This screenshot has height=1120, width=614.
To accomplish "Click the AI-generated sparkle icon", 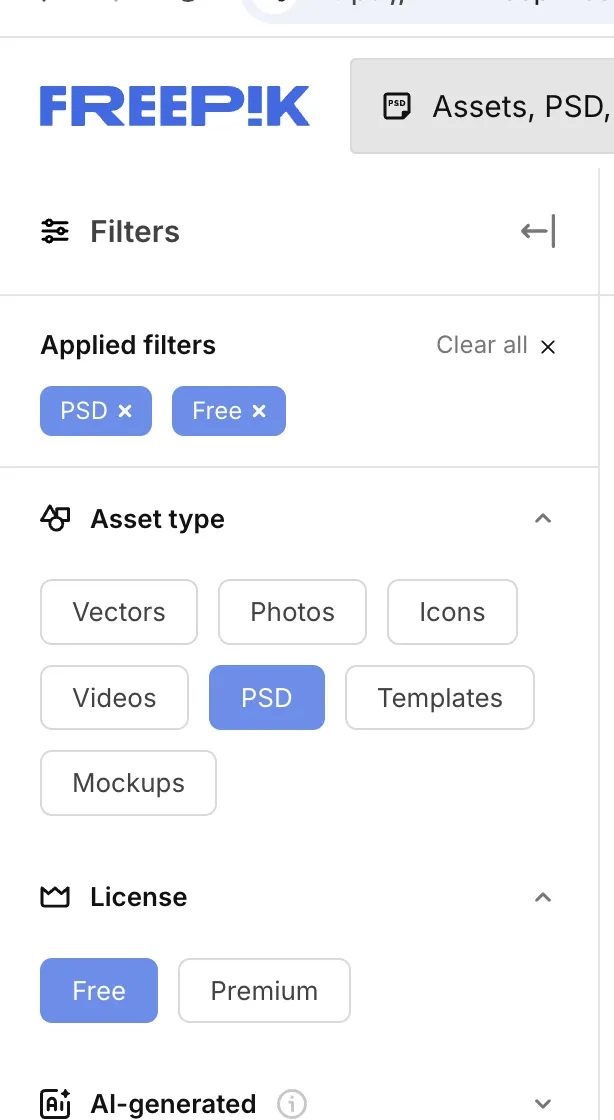I will tap(55, 1104).
